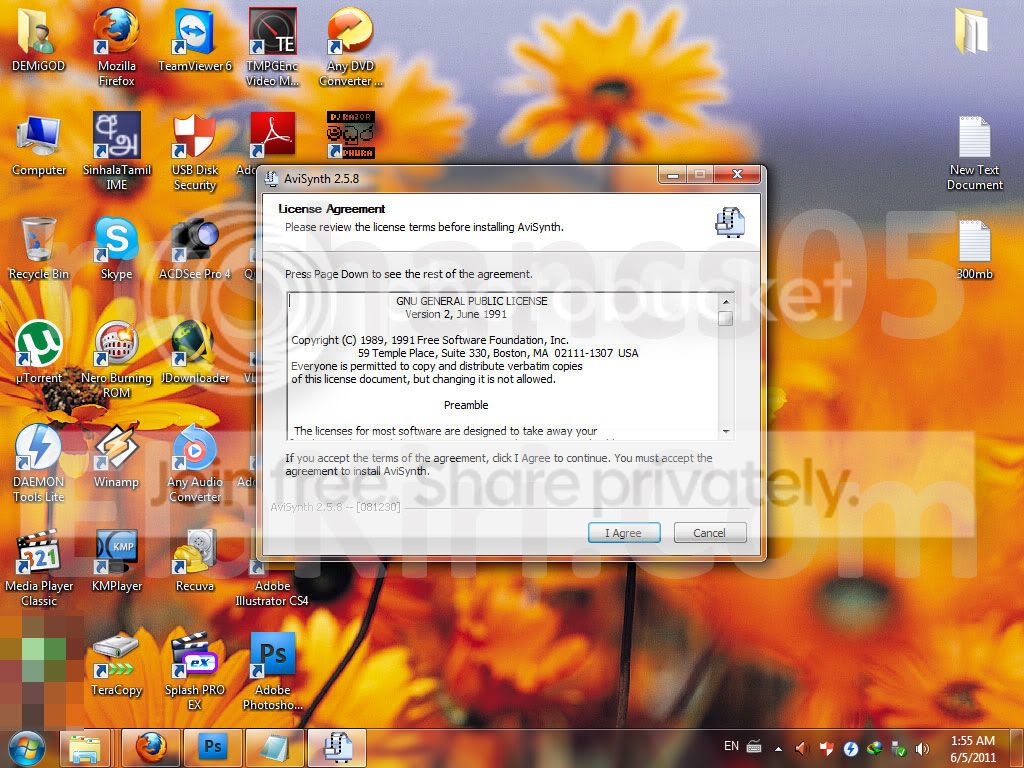Screen dimensions: 1024x768
Task: Launch Adobe Photoshop desktop shortcut
Action: [x=272, y=670]
